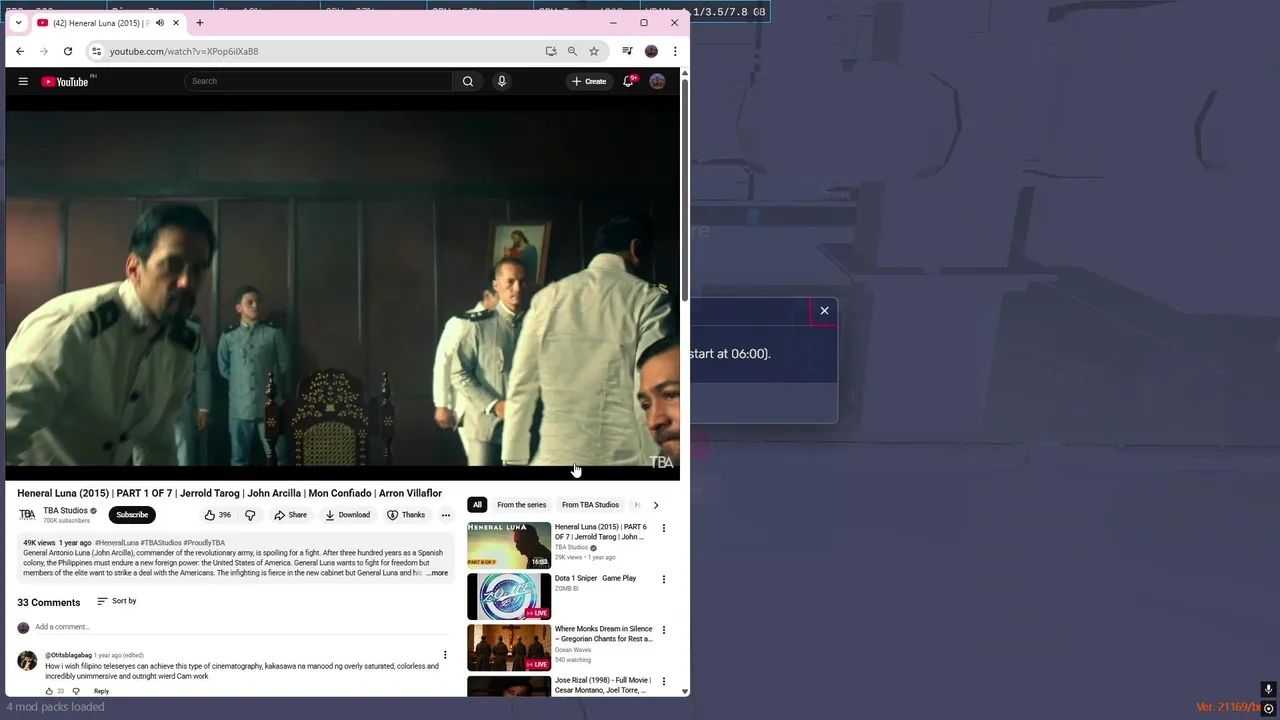
Task: Dislike the comment by @Otitsblagabag
Action: point(76,691)
